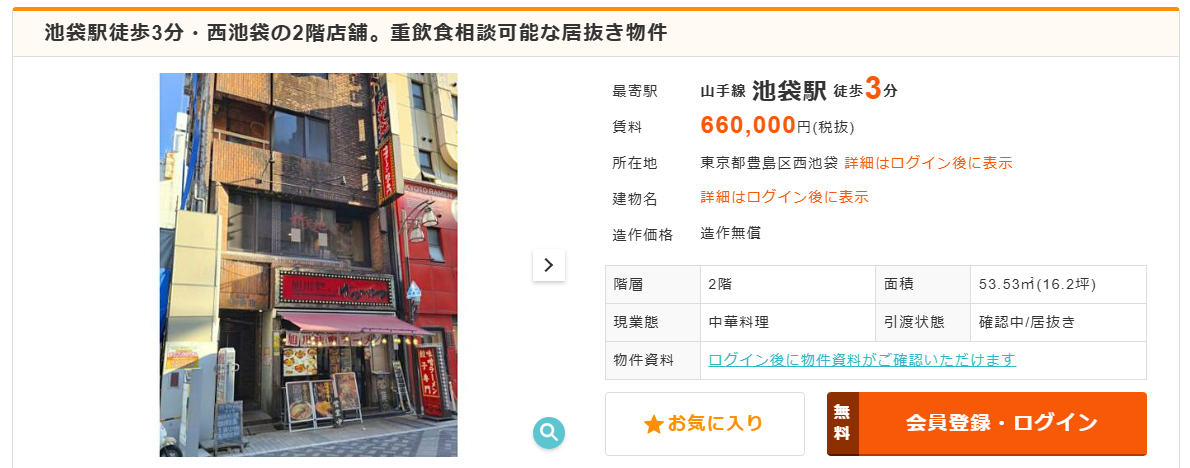Viewport: 1190px width, 468px height.
Task: Select the 中華料理 business type cell
Action: [x=788, y=322]
